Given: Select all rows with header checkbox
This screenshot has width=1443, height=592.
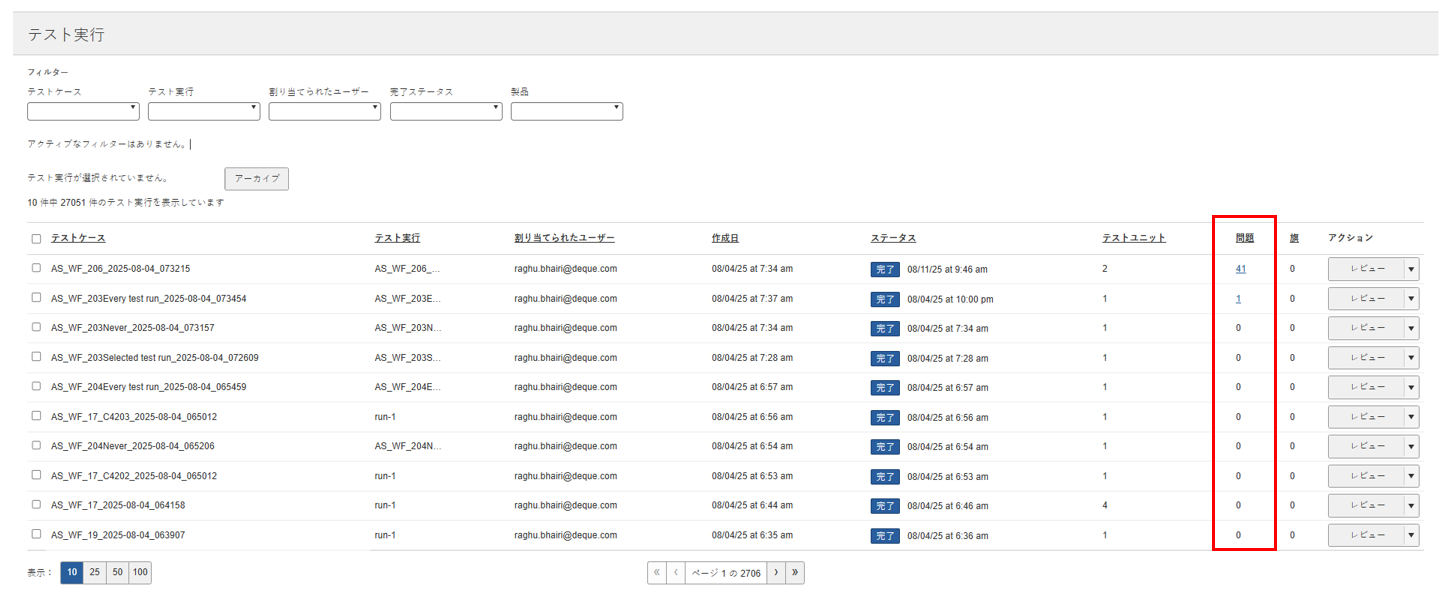Looking at the screenshot, I should coord(37,239).
